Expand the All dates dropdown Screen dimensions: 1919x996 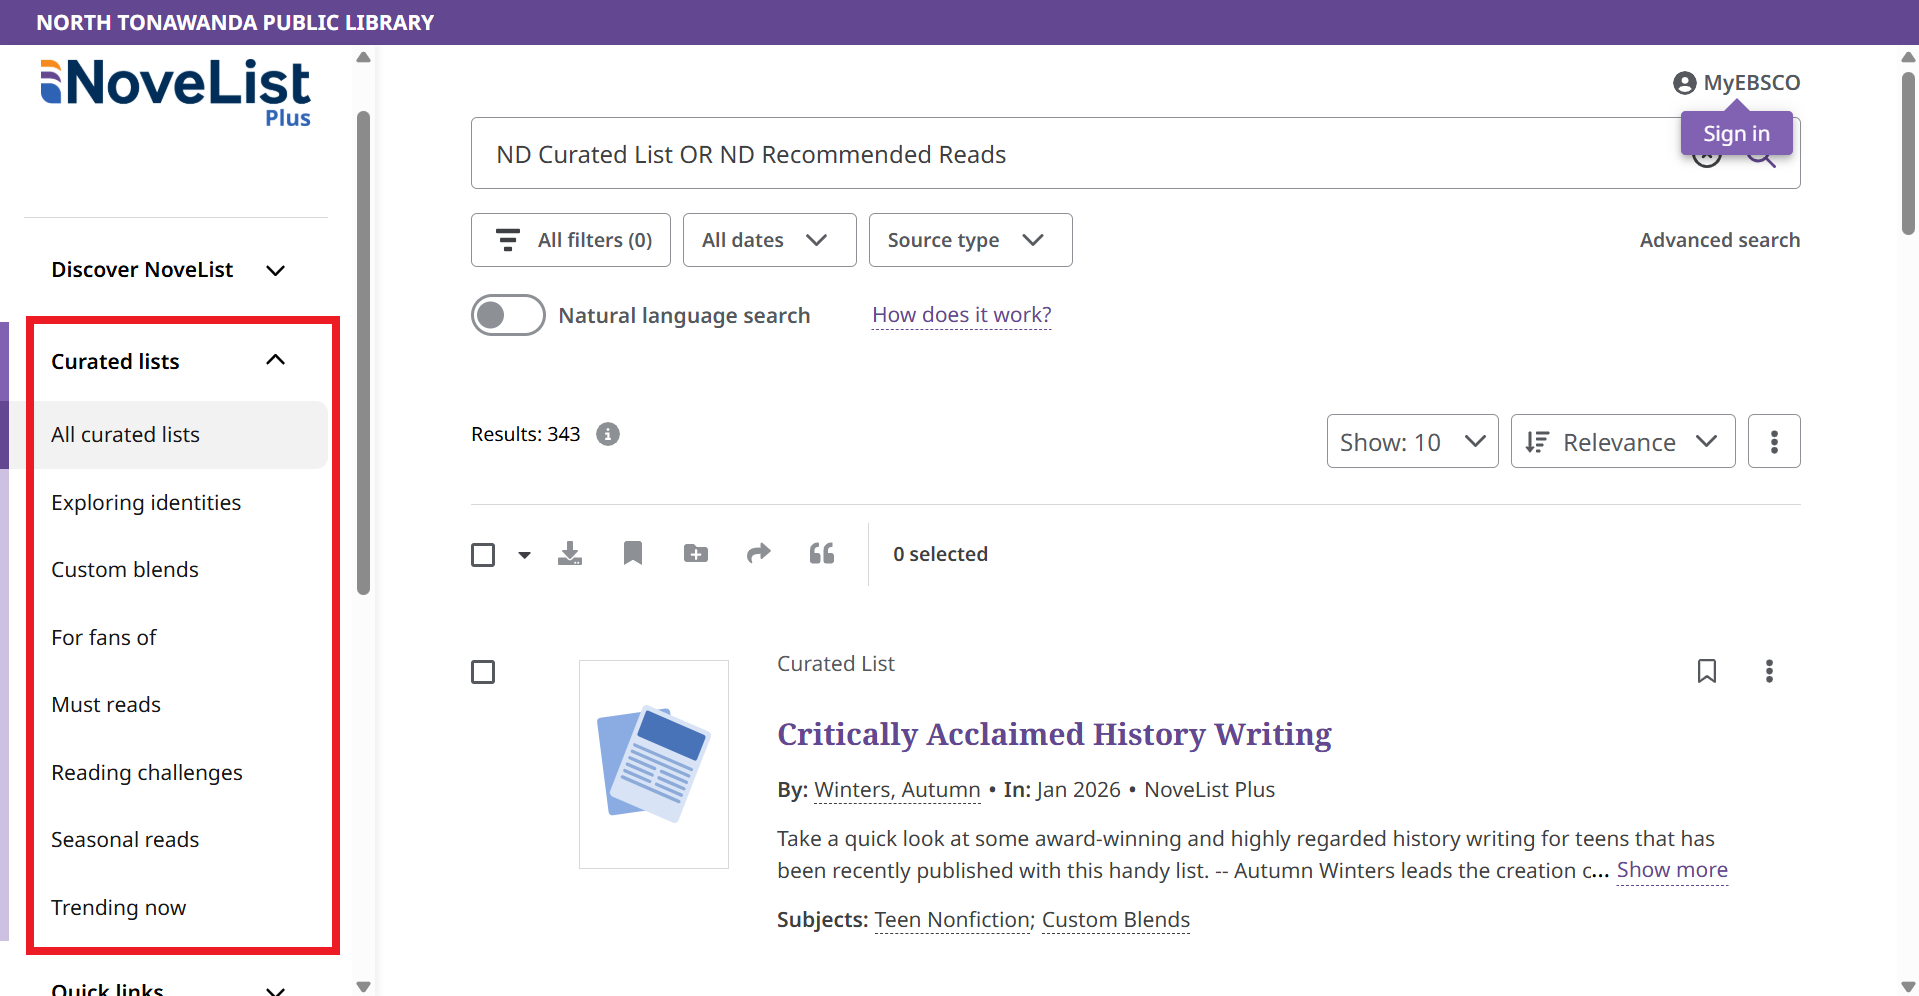coord(769,240)
